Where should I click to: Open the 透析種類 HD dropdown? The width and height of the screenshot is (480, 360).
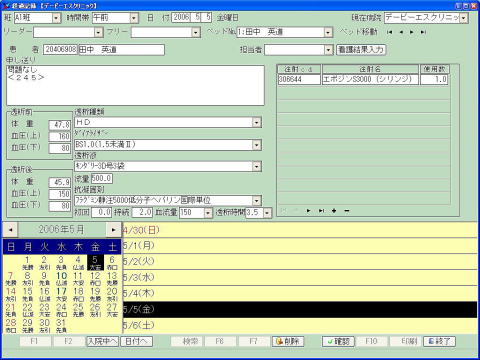[x=256, y=123]
